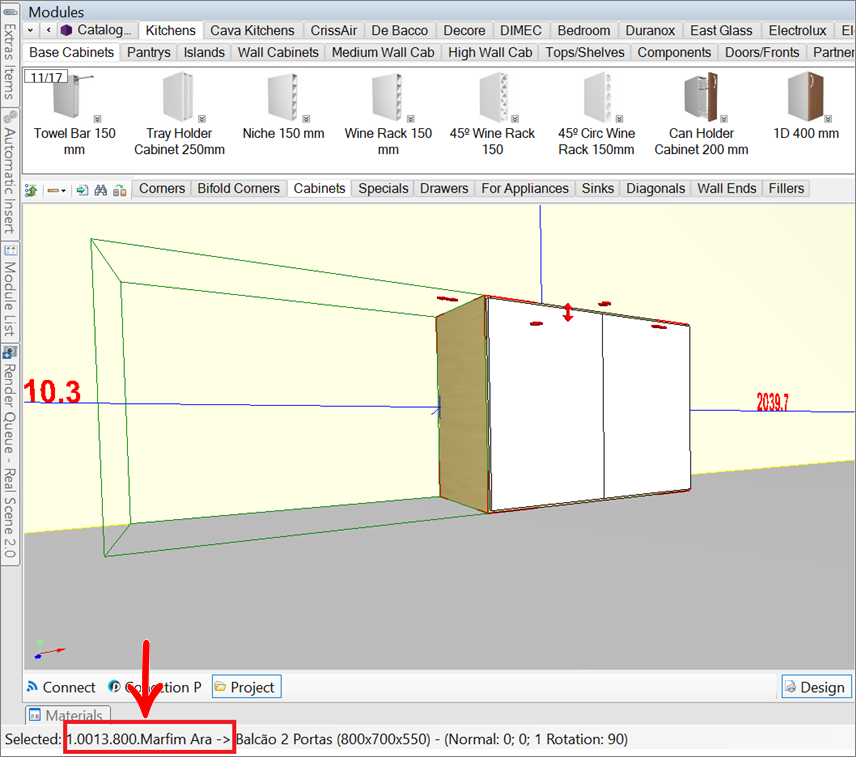Image resolution: width=856 pixels, height=757 pixels.
Task: Expand options for 45º Wine Rack 150
Action: 515,118
